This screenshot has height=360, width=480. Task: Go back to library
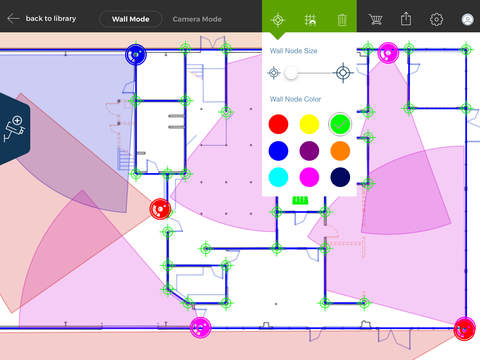(42, 19)
